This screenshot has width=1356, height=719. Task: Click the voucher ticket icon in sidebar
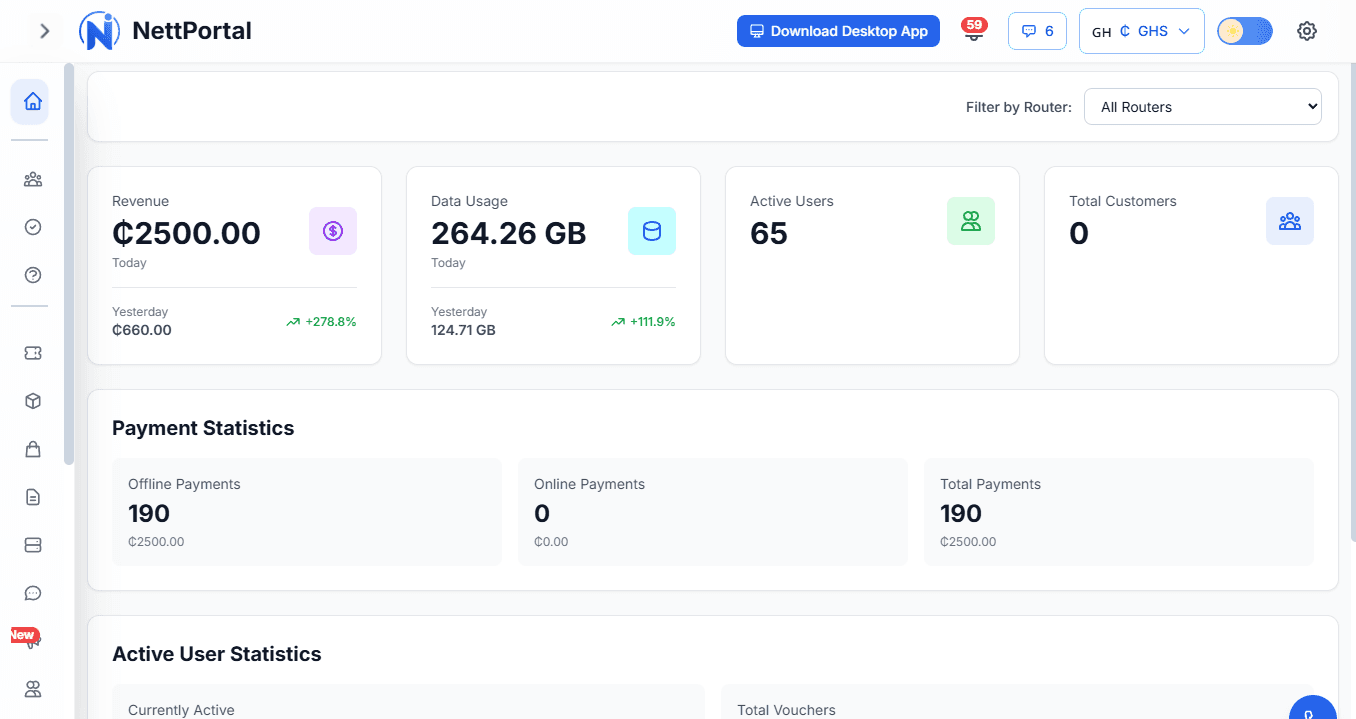click(32, 353)
